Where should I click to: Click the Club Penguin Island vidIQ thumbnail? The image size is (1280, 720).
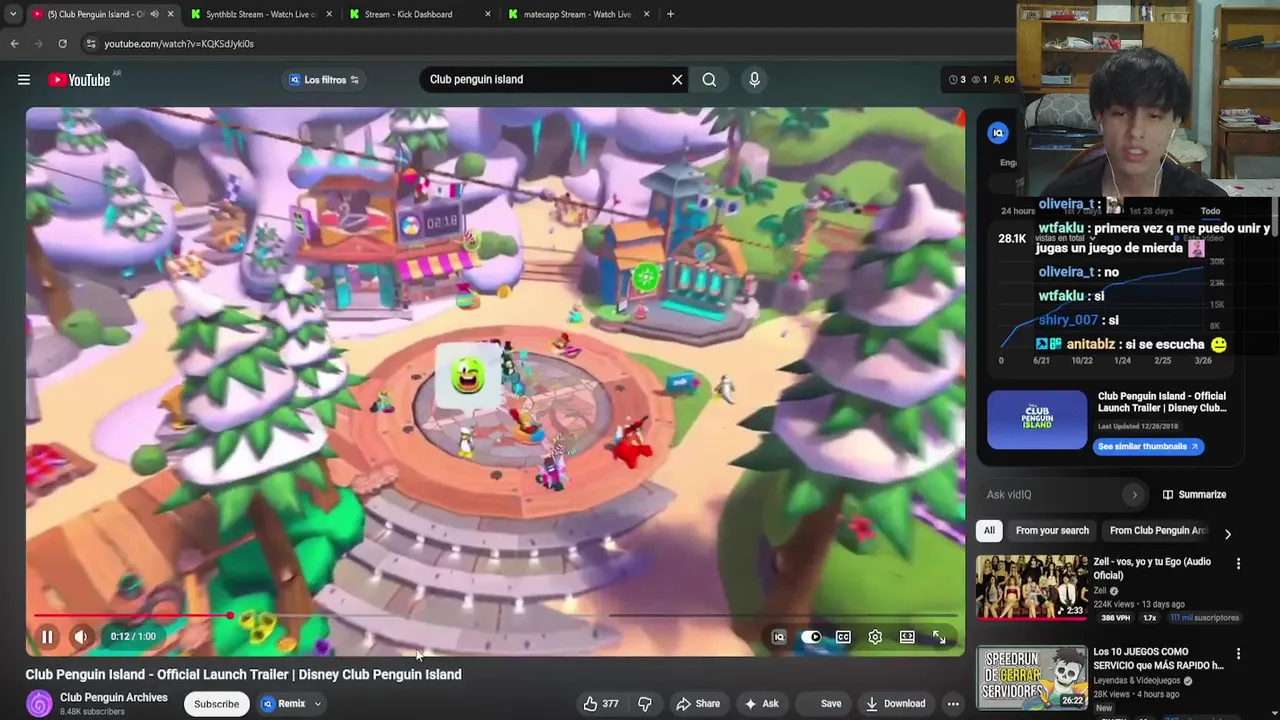pyautogui.click(x=1037, y=420)
